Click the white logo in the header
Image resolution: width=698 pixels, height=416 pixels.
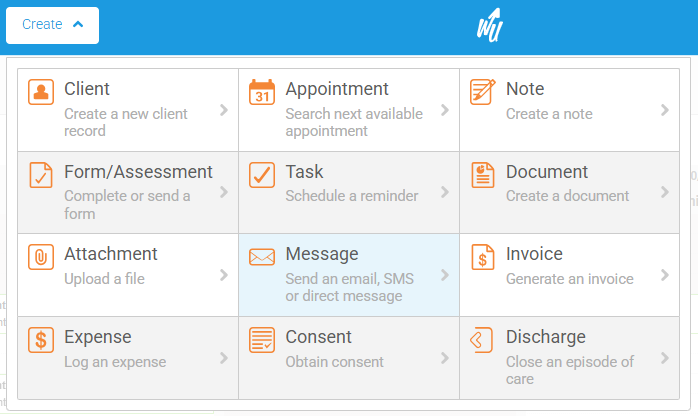click(x=489, y=27)
